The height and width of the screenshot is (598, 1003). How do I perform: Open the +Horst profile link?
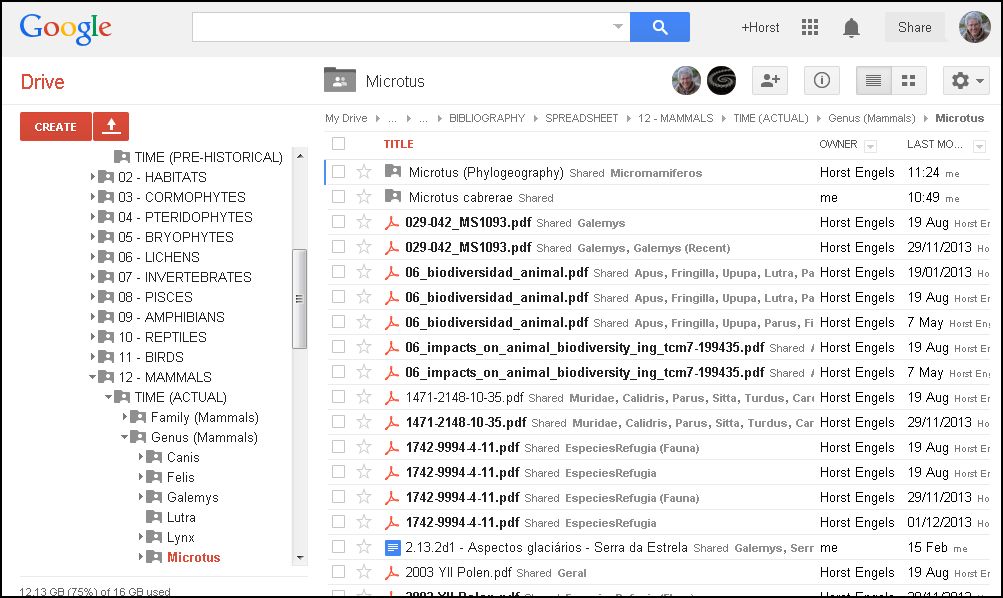coord(760,28)
